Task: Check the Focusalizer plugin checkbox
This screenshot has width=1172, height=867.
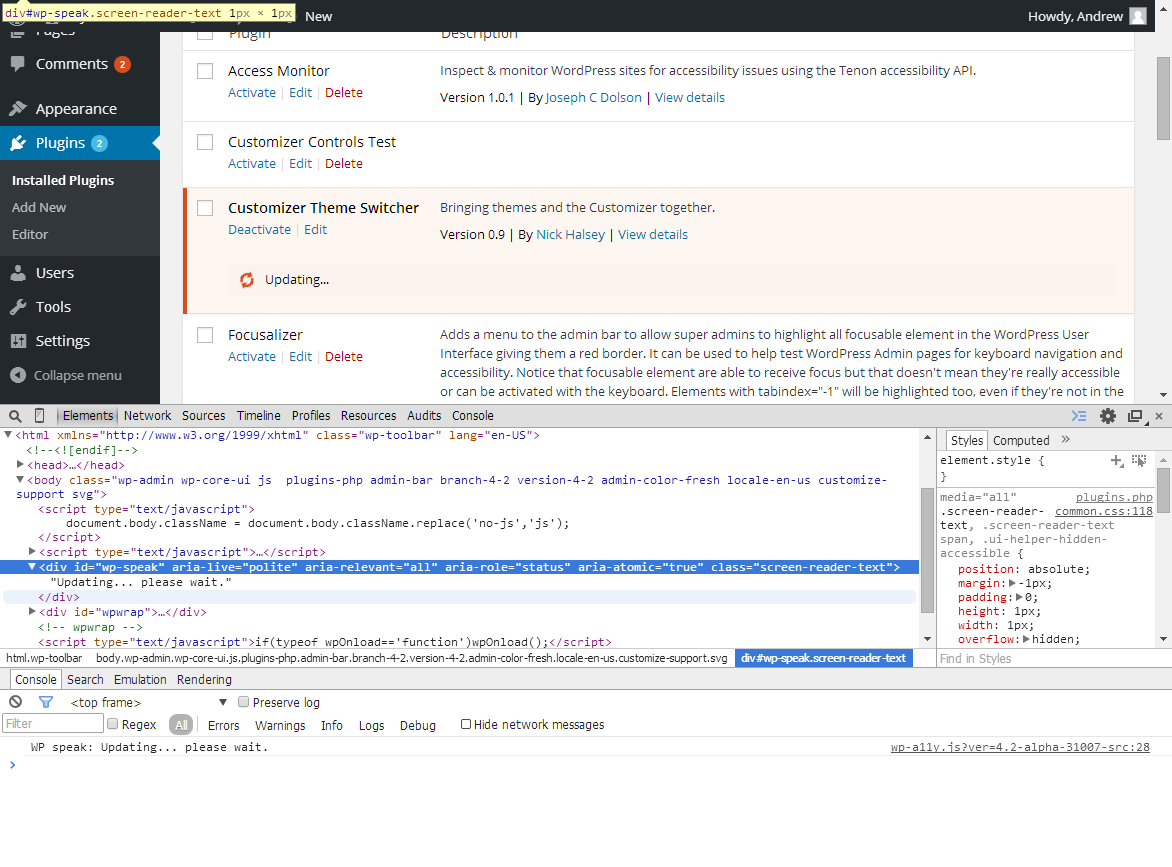Action: coord(205,335)
